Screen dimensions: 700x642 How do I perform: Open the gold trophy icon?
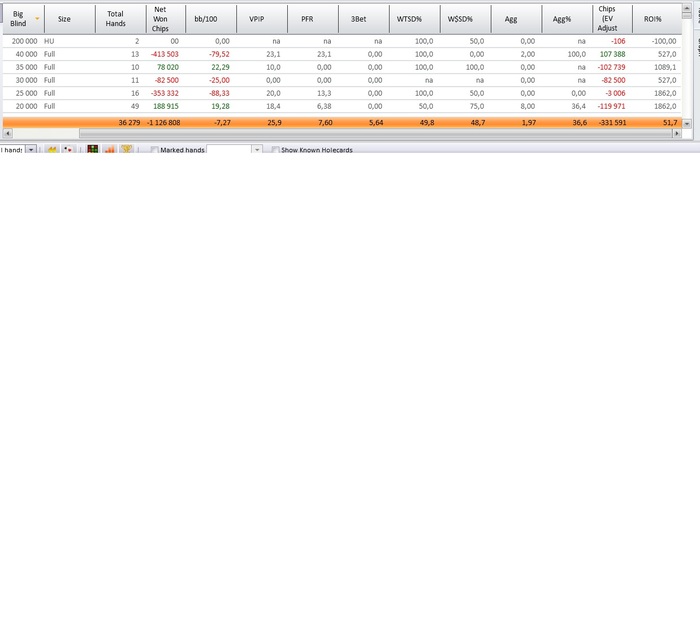click(126, 150)
